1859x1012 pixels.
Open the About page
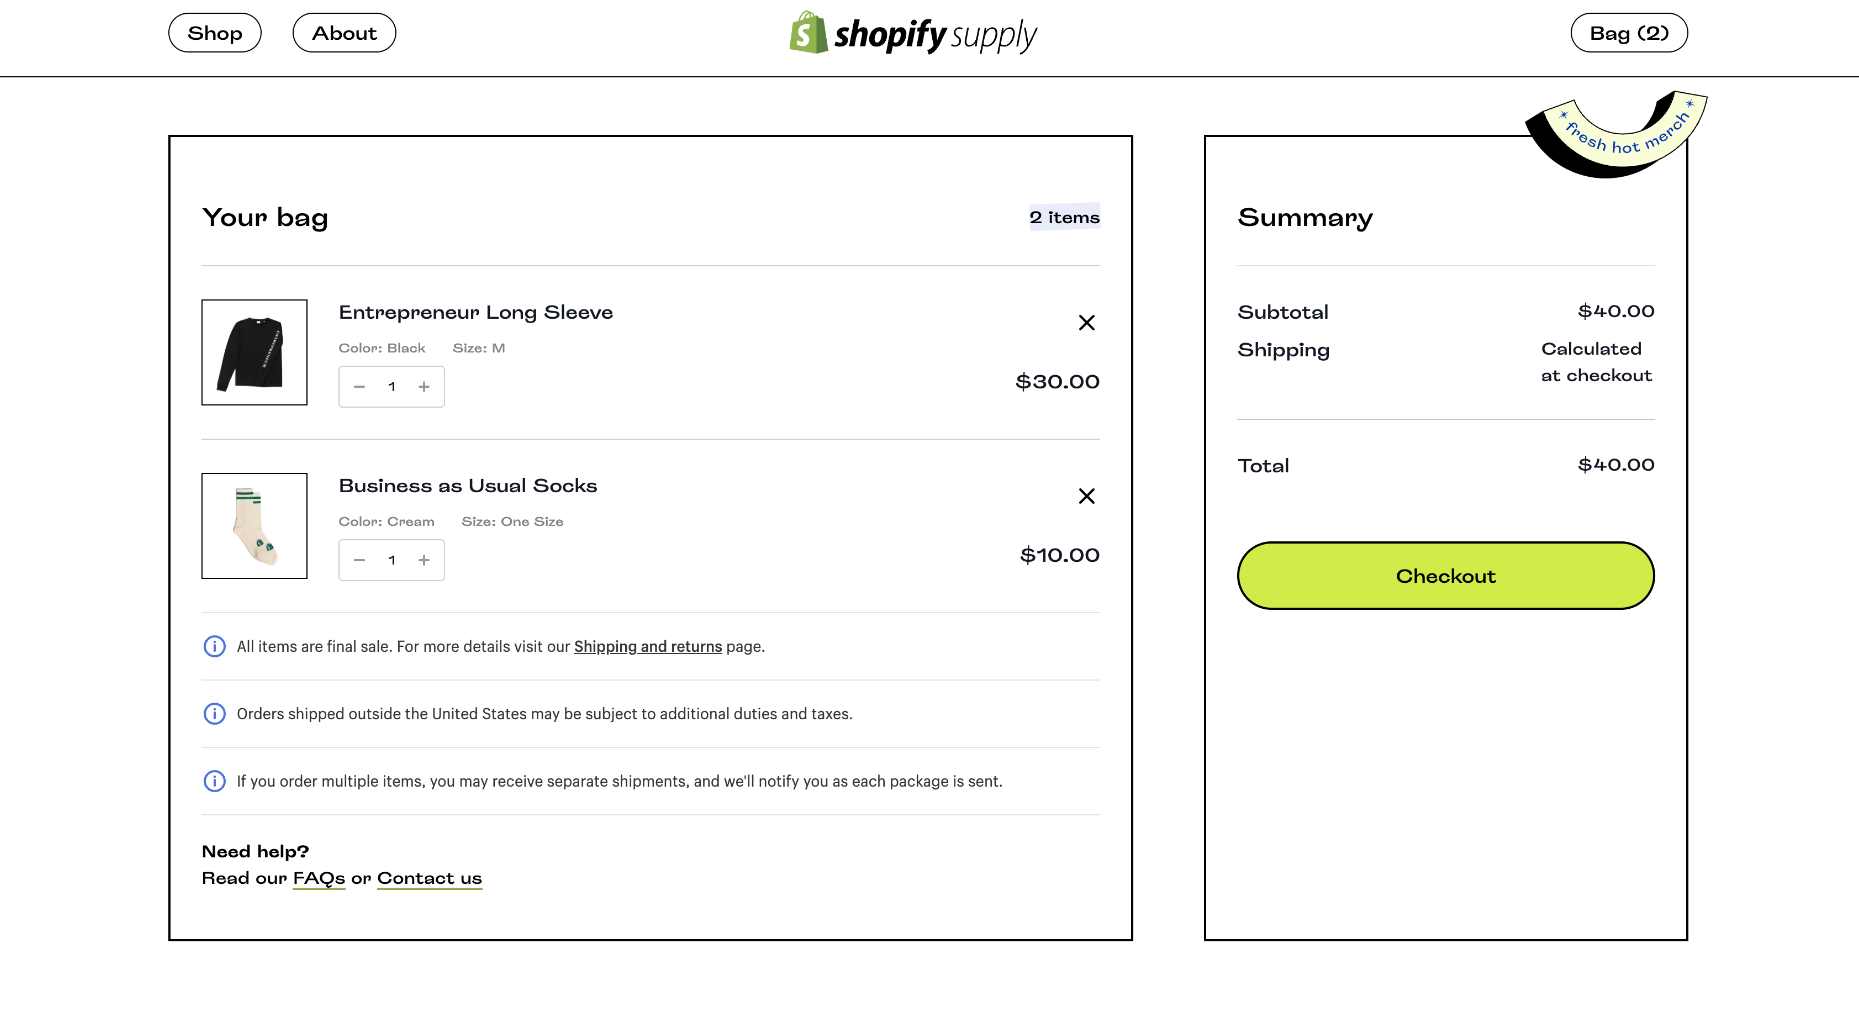(344, 32)
